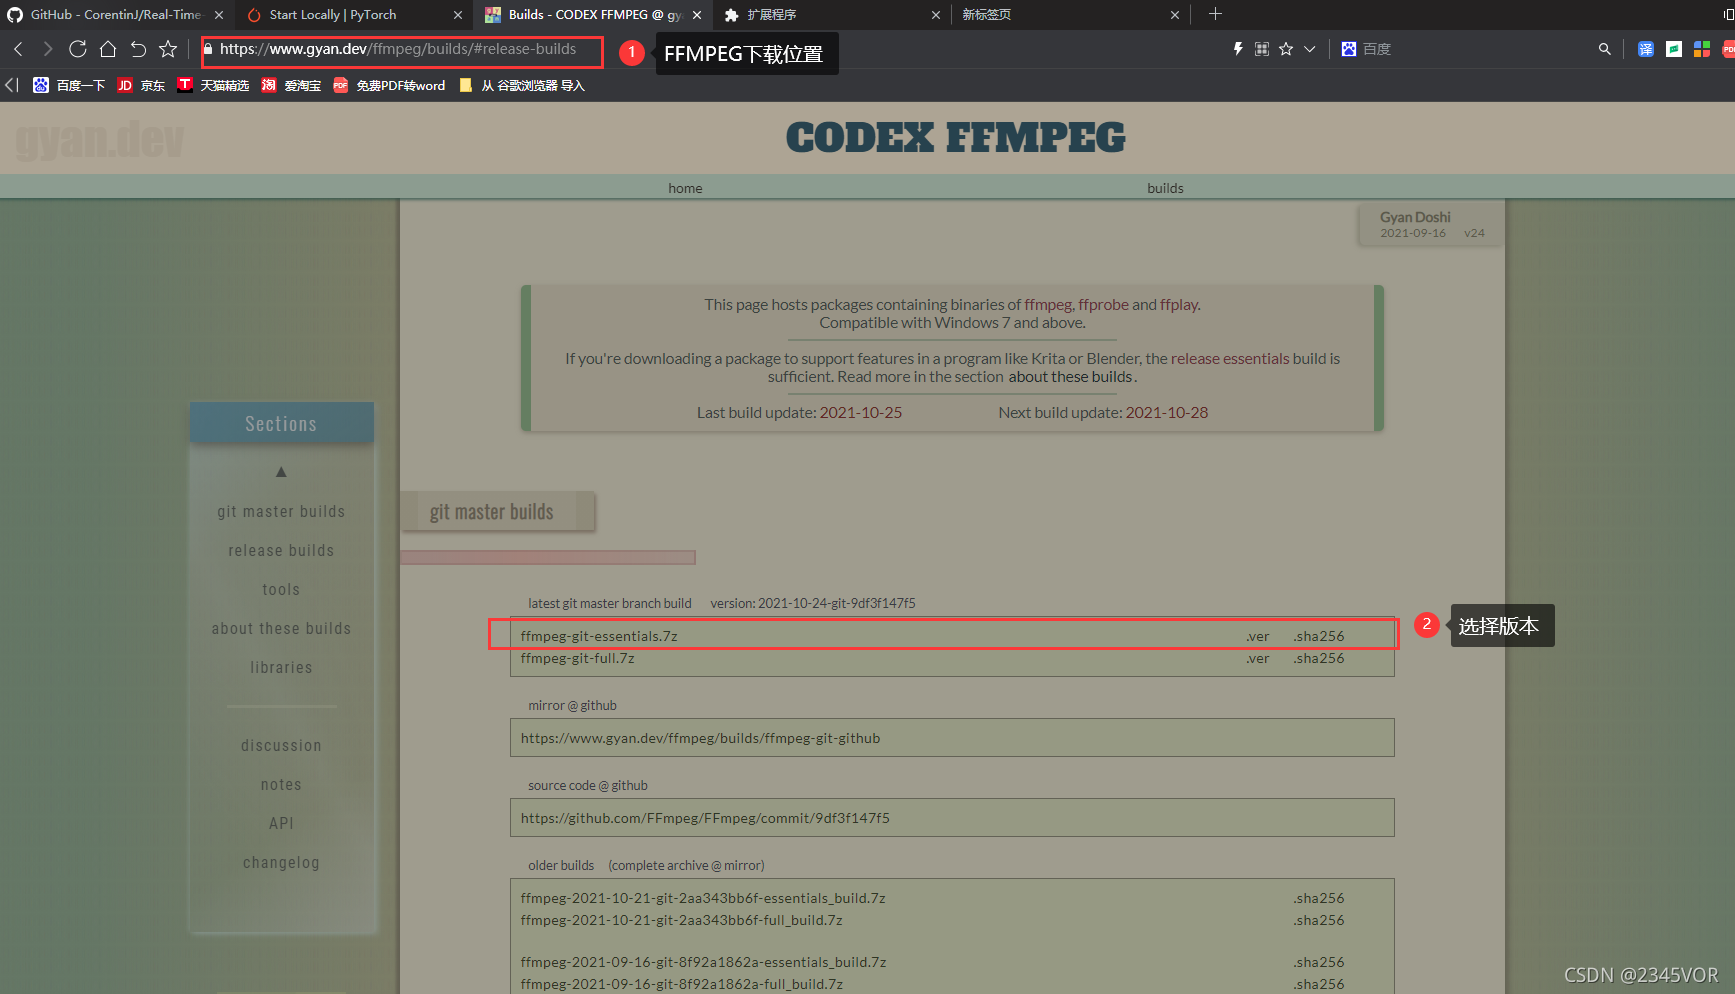This screenshot has width=1735, height=994.
Task: Download 2021-10-21 2aa343bb6f full_build.7z
Action: [x=681, y=920]
